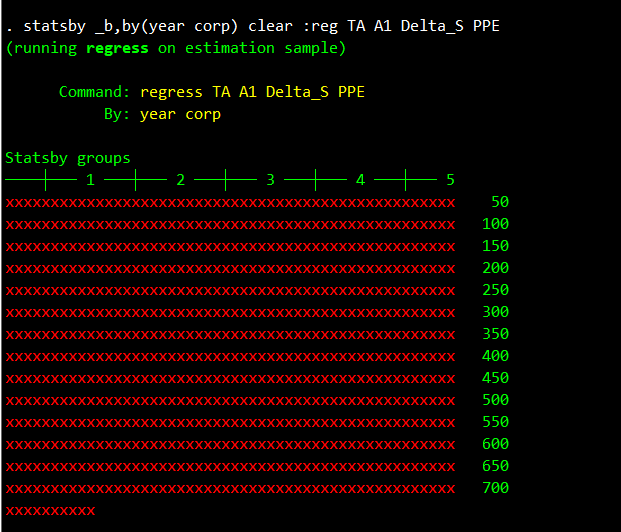The image size is (621, 532).
Task: Click the group count 500
Action: [x=495, y=400]
